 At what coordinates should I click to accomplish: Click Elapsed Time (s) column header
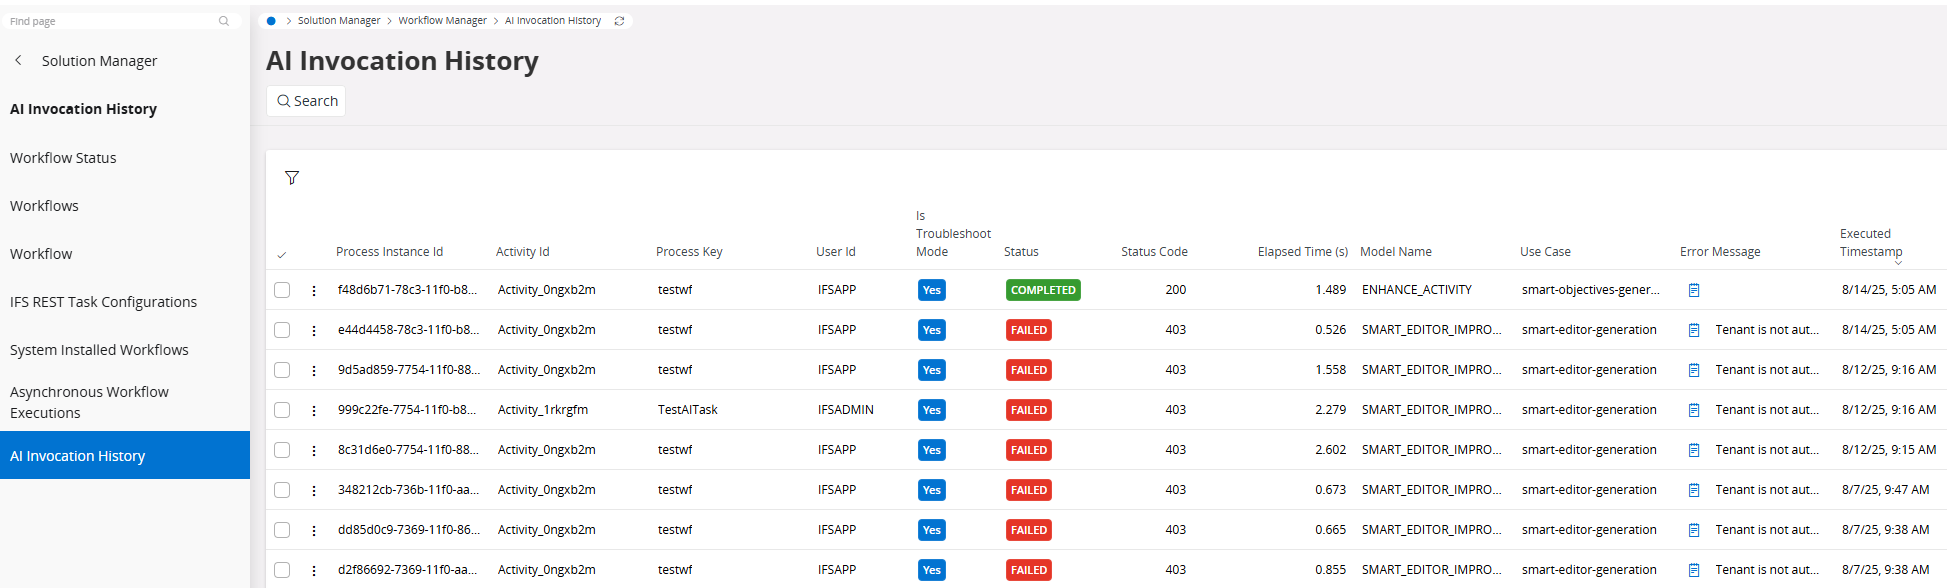[x=1302, y=252]
